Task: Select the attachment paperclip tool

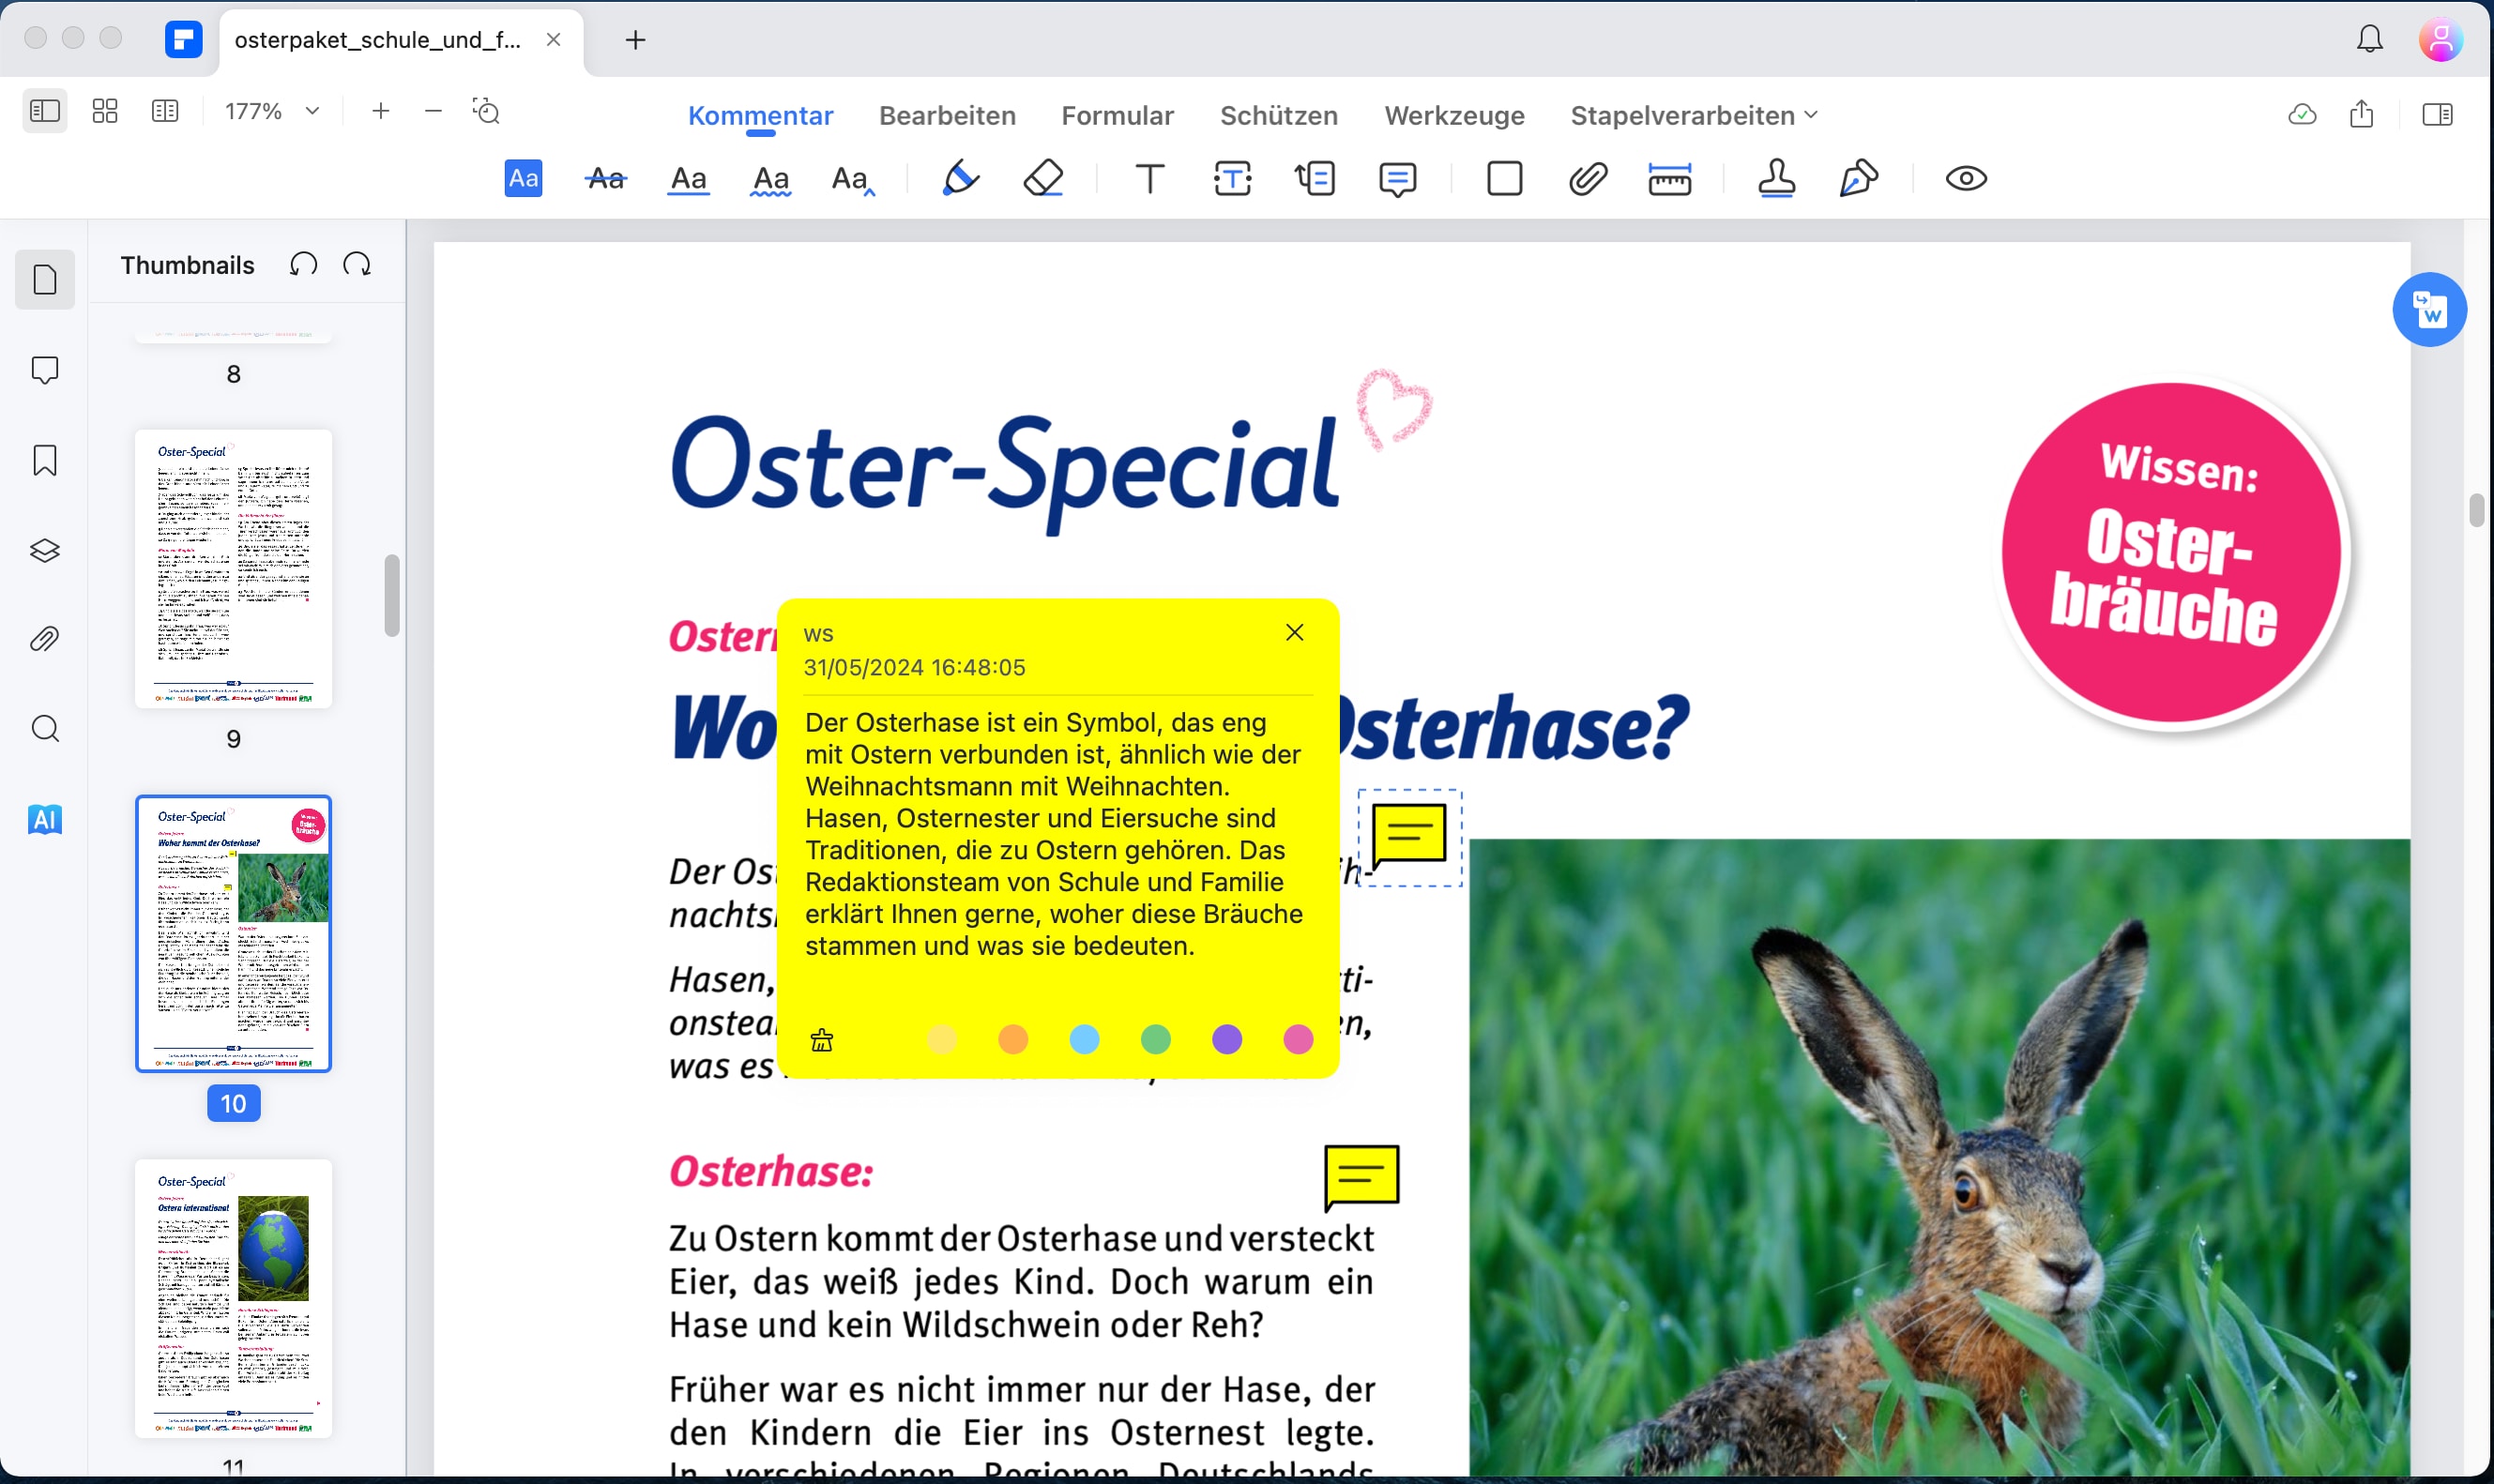Action: pos(1587,179)
